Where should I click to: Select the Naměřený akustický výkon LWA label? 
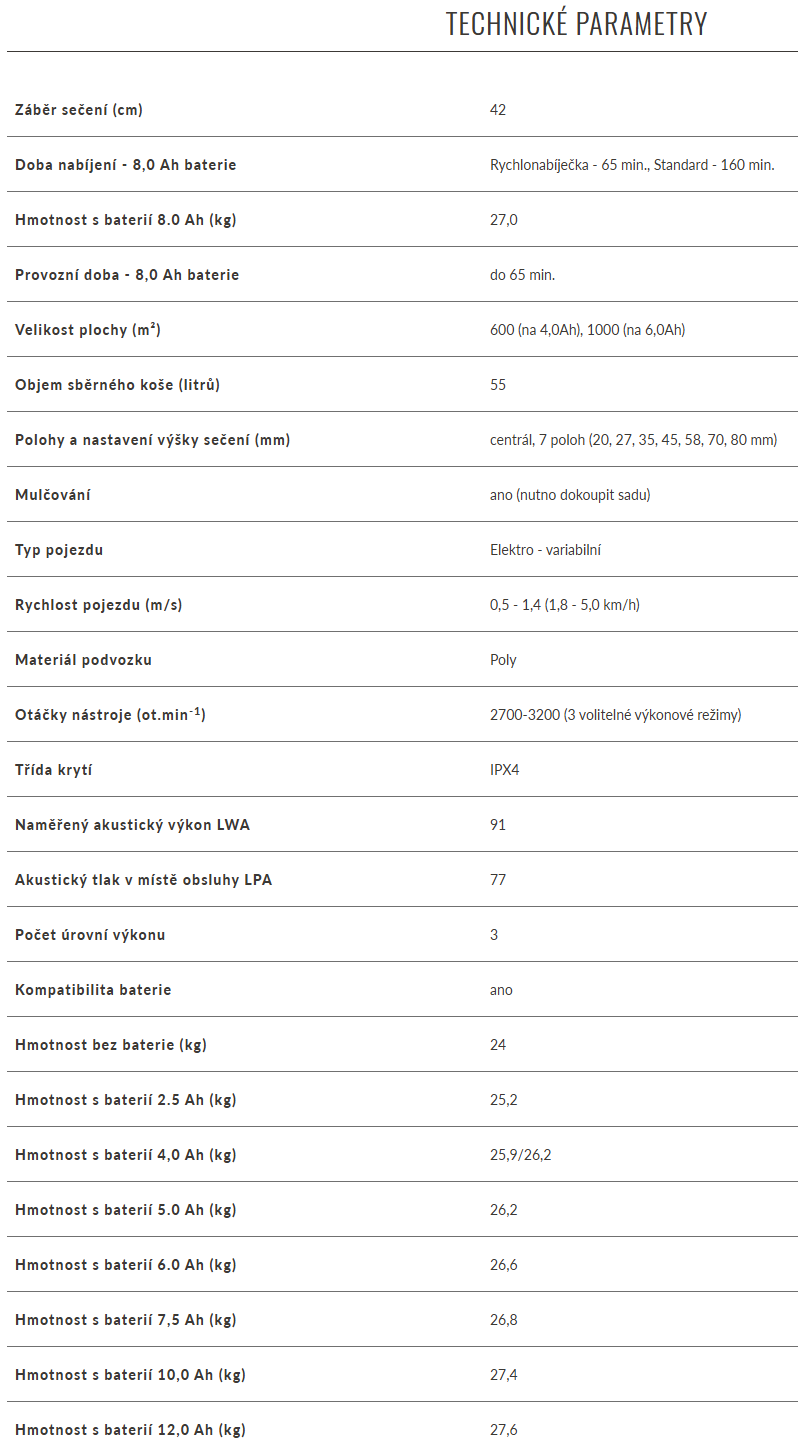click(133, 825)
